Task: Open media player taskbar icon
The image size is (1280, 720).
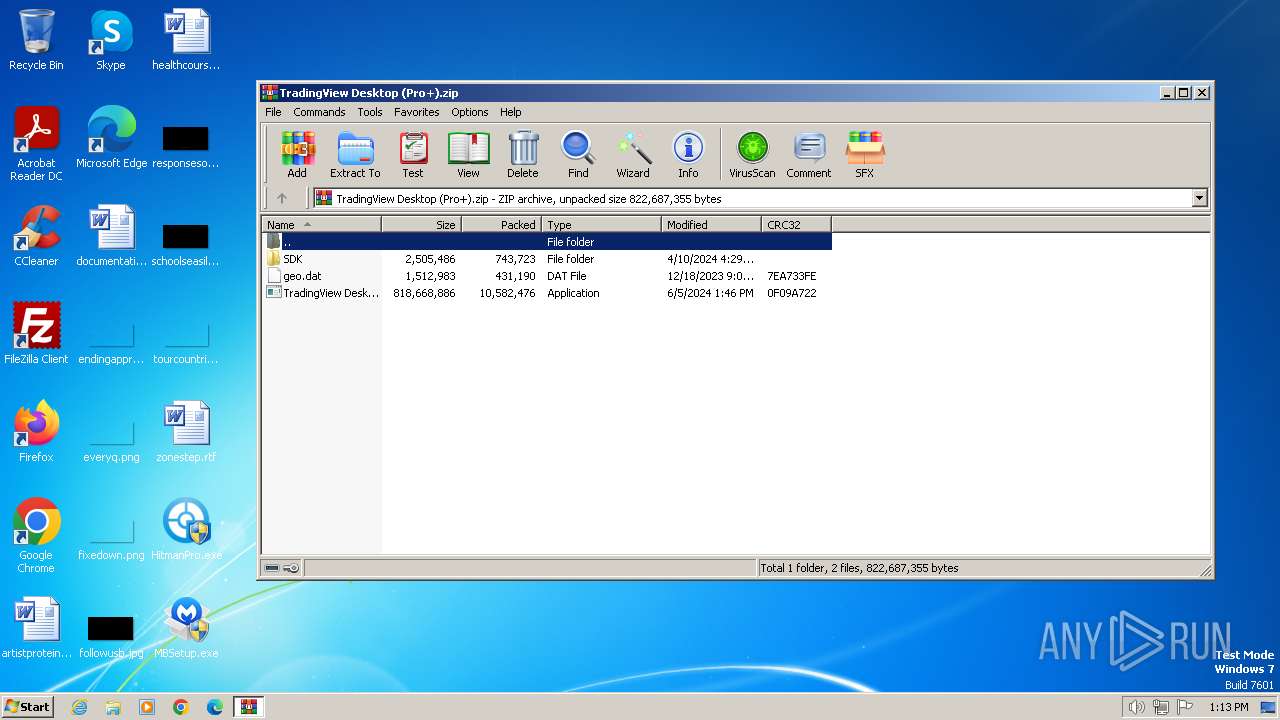Action: pos(147,707)
